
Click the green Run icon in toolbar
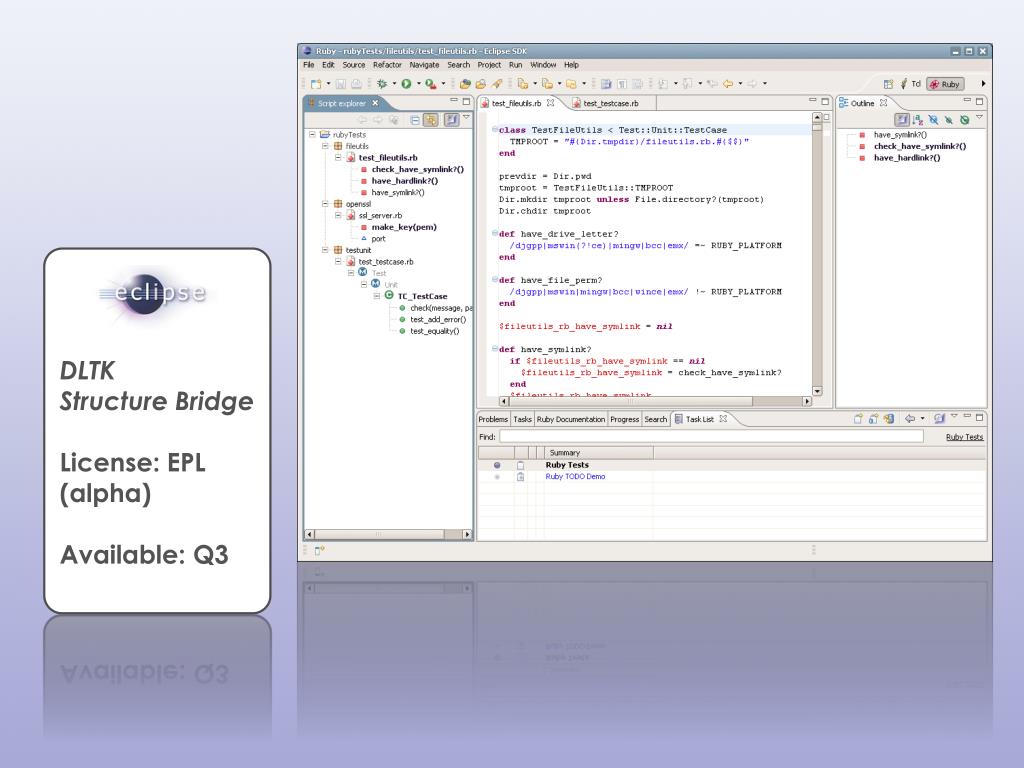click(406, 84)
